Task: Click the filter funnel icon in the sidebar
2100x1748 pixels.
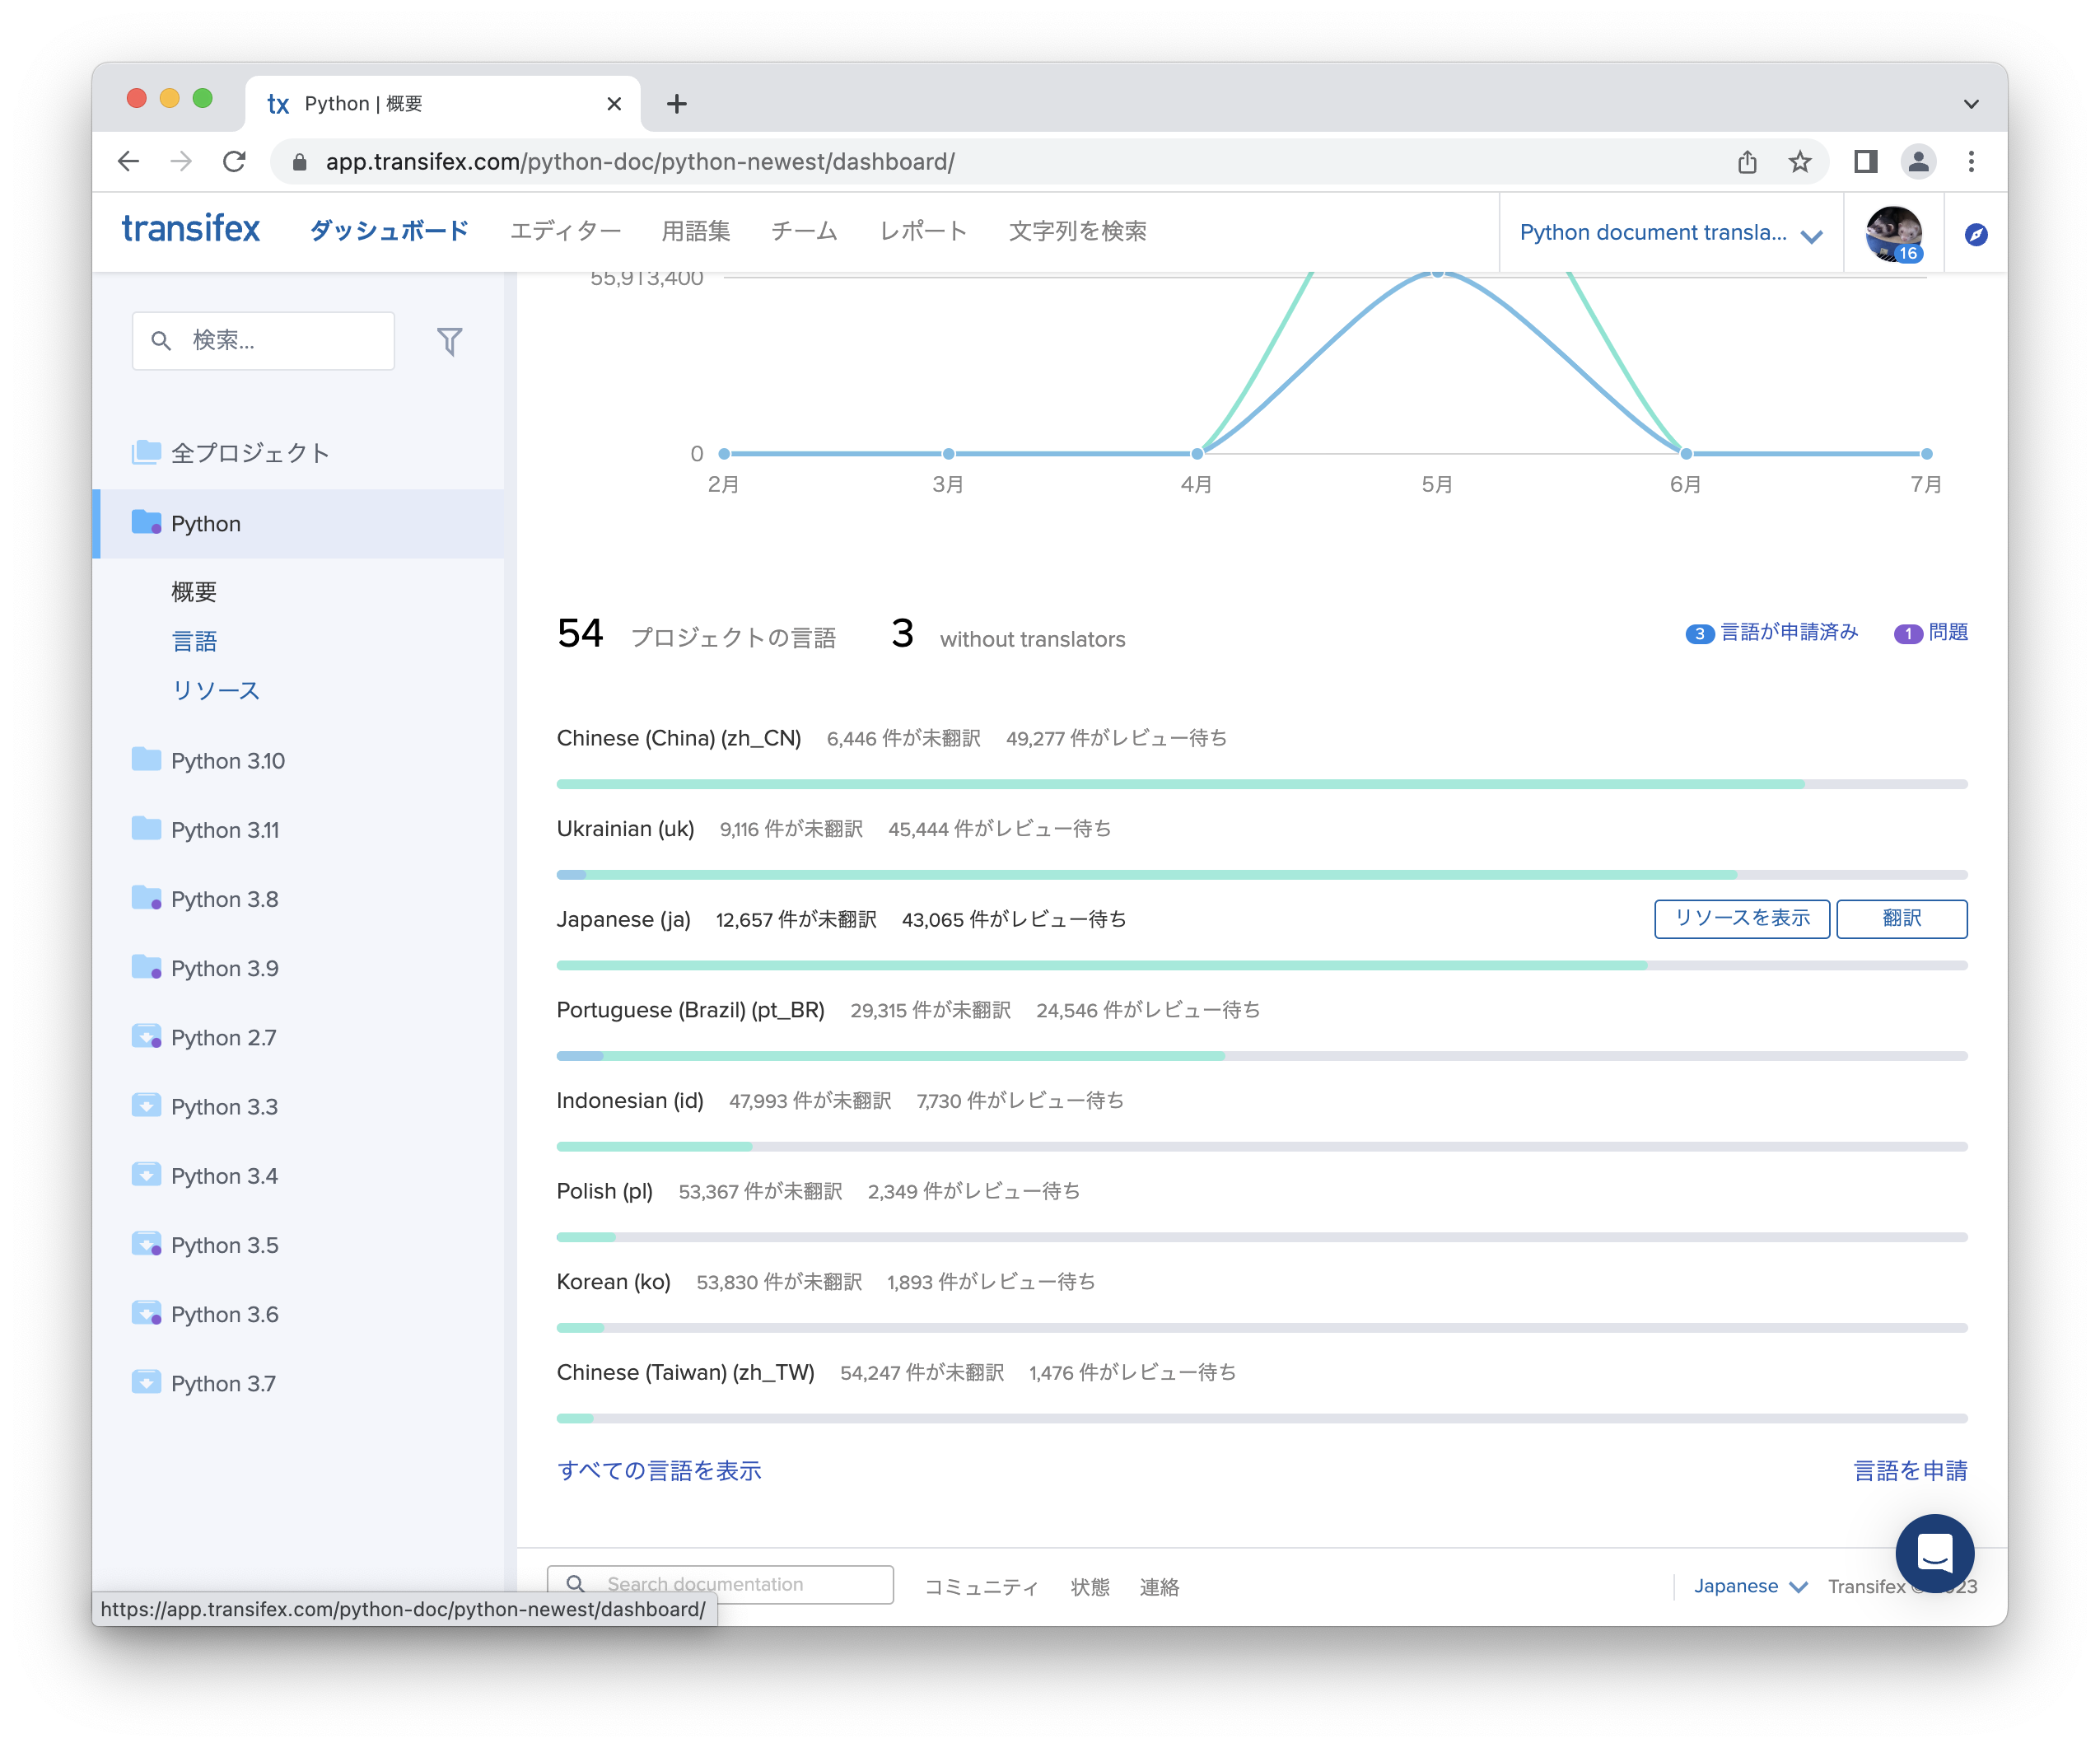Action: pyautogui.click(x=449, y=342)
